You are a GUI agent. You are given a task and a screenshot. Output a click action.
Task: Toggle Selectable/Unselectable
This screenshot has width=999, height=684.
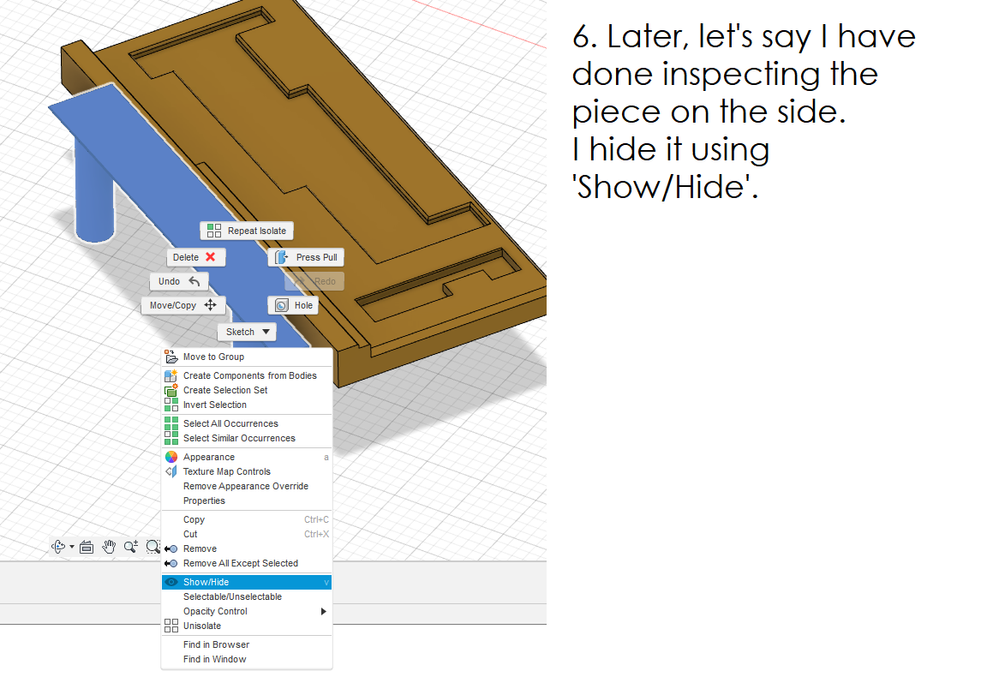247,597
